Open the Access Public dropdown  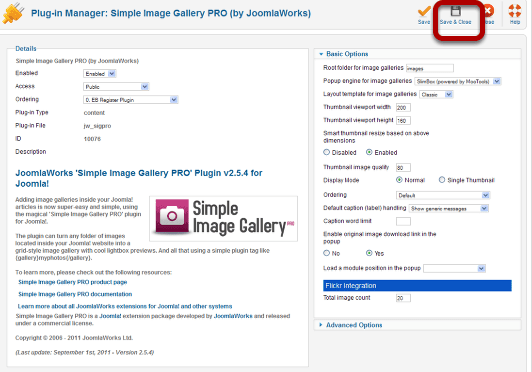(116, 87)
